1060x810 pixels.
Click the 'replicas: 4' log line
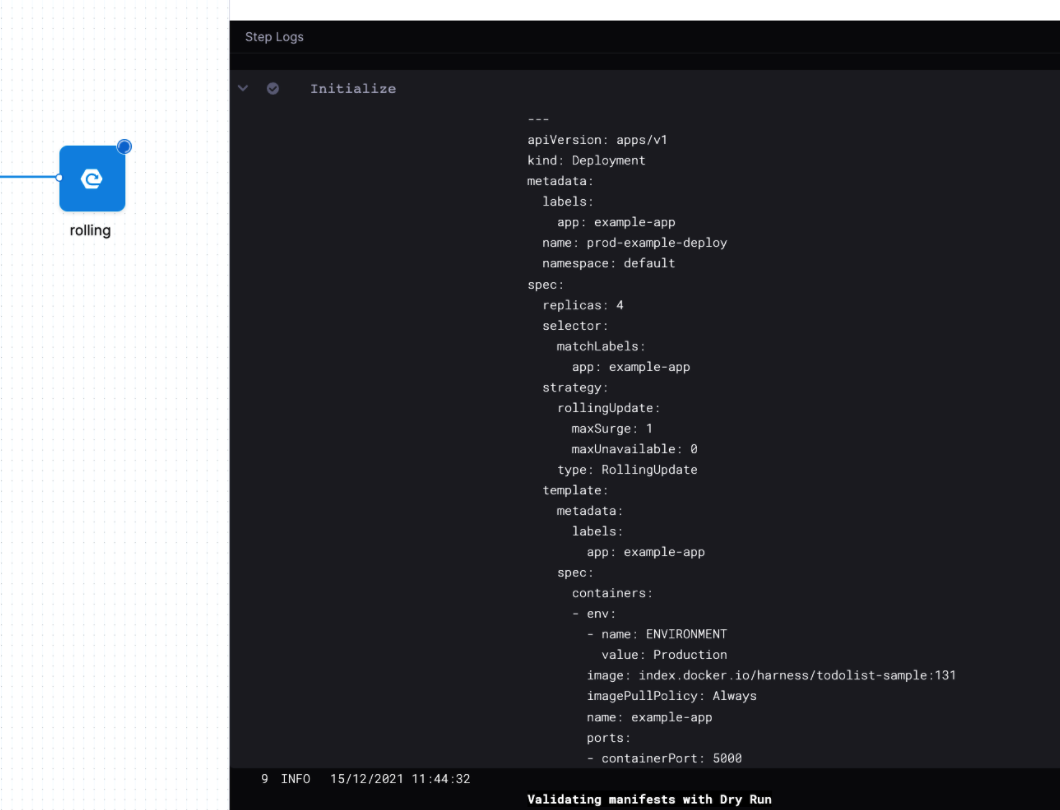click(582, 305)
